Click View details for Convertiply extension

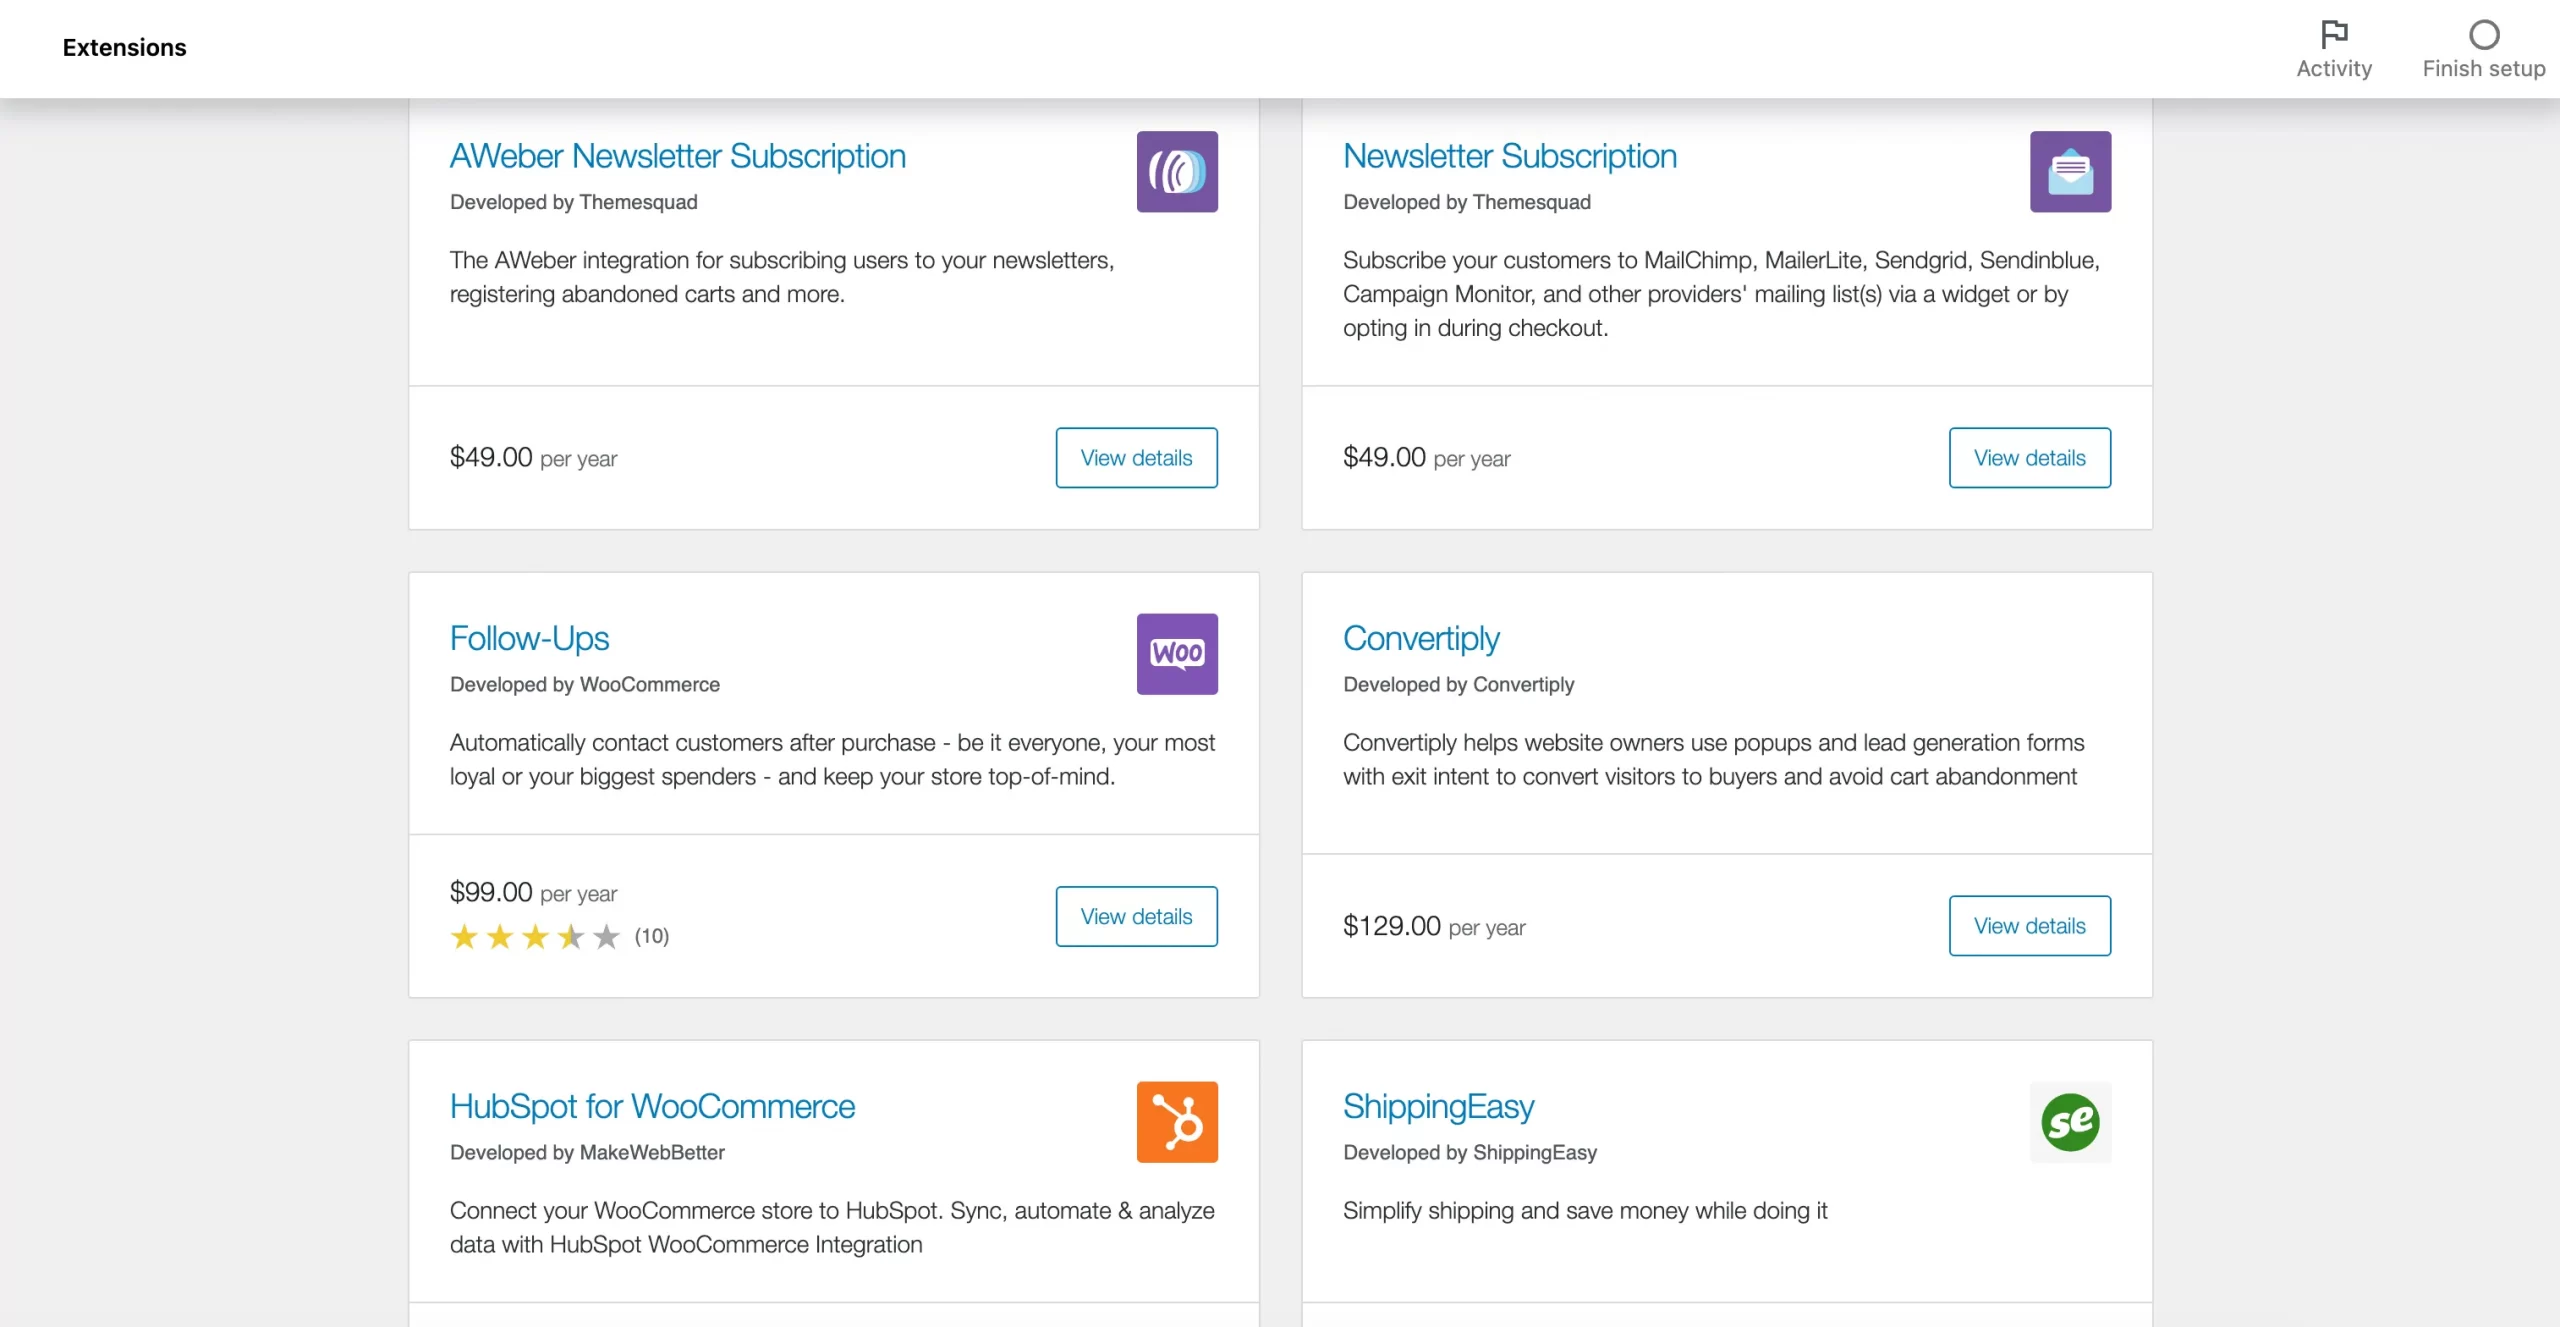point(2029,926)
